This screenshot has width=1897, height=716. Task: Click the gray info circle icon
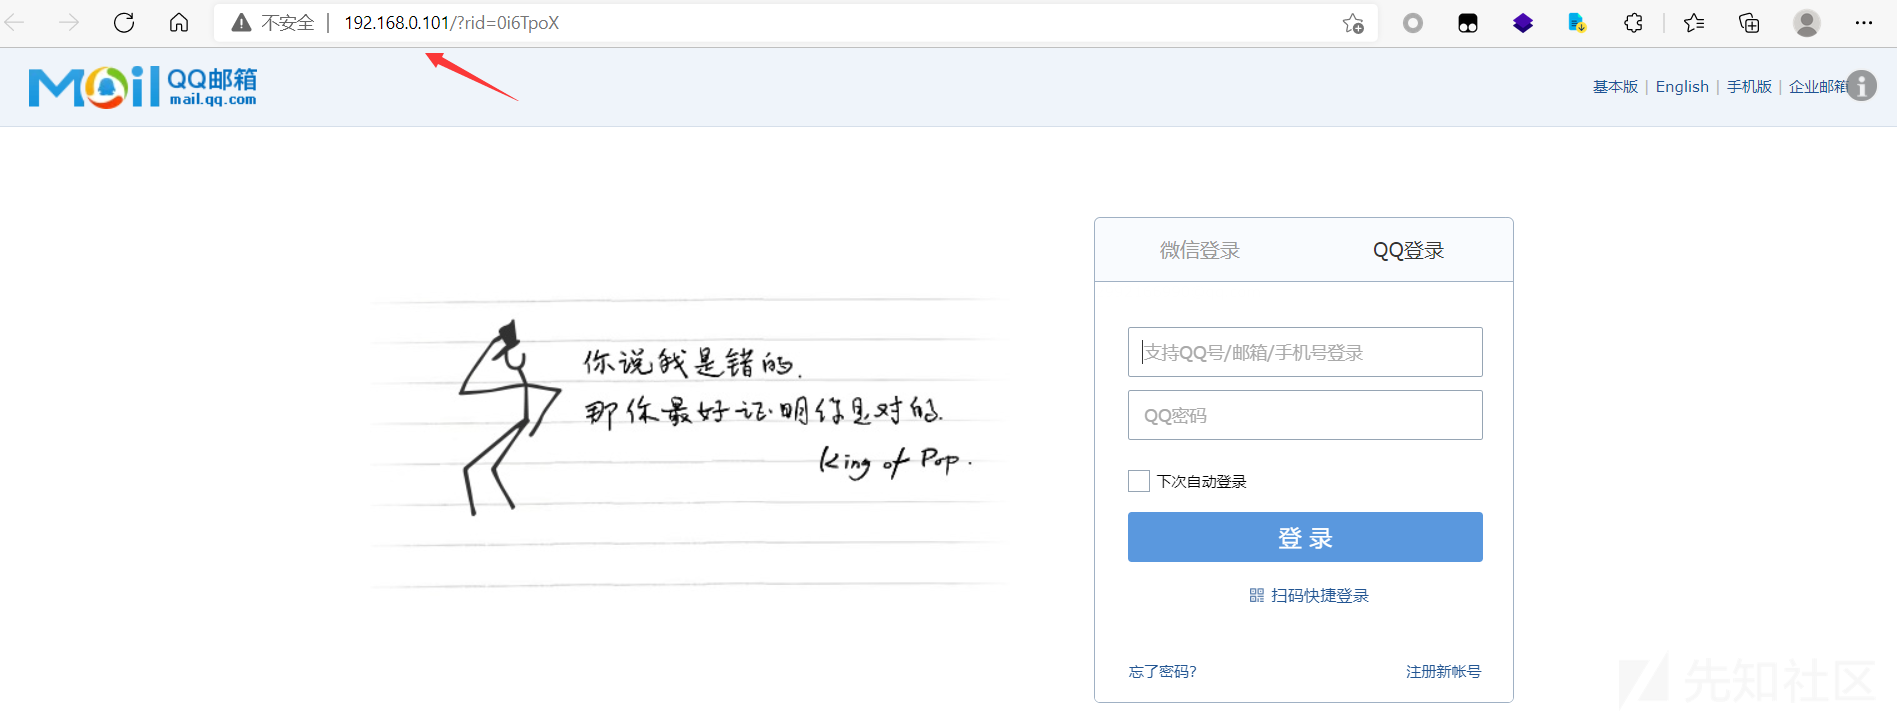click(x=1861, y=86)
